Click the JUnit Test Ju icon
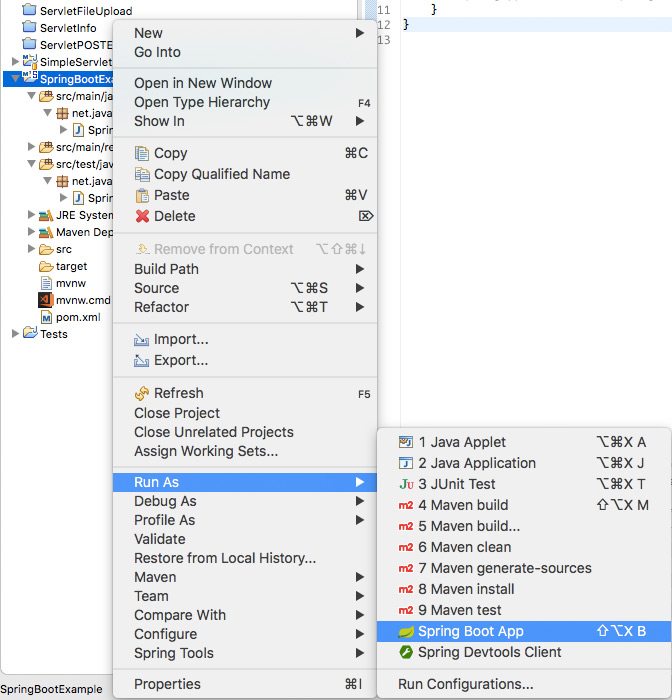 pyautogui.click(x=406, y=484)
